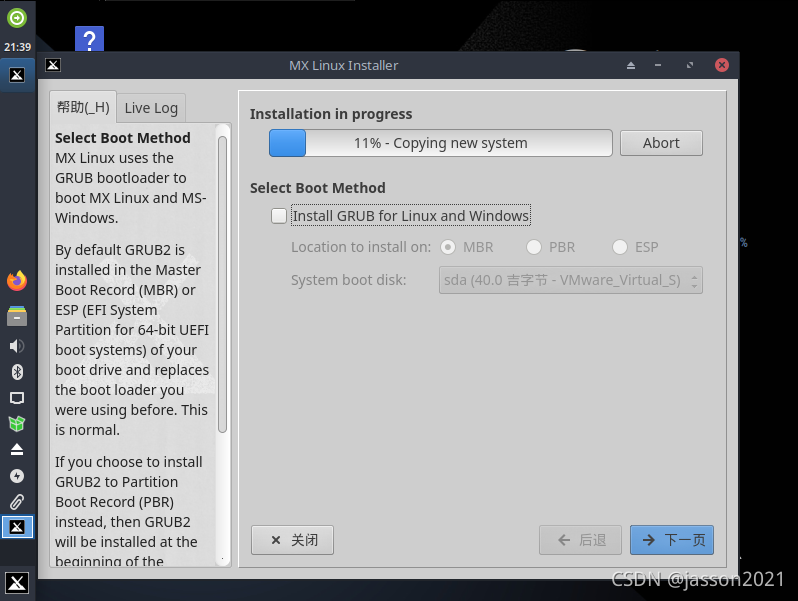Click the MX Linux Installer window title

coord(344,66)
